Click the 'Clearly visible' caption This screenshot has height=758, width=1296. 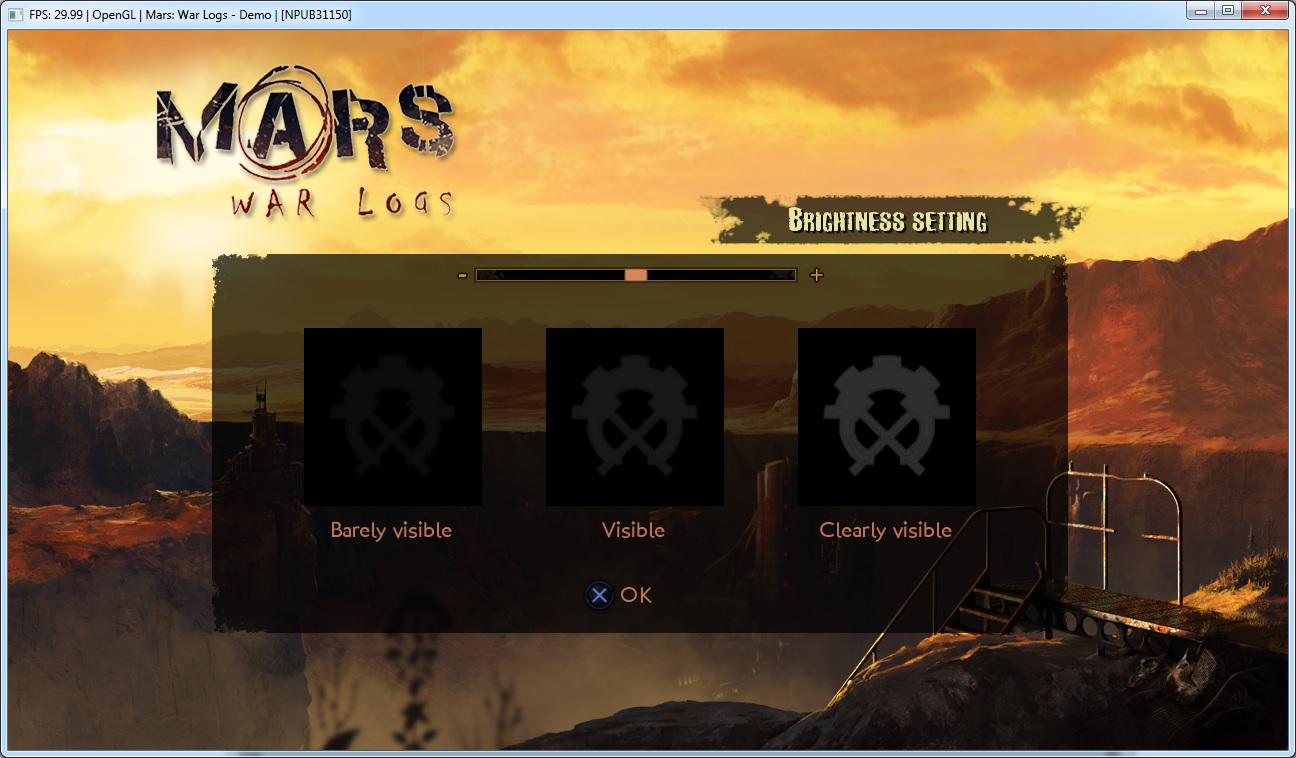886,531
